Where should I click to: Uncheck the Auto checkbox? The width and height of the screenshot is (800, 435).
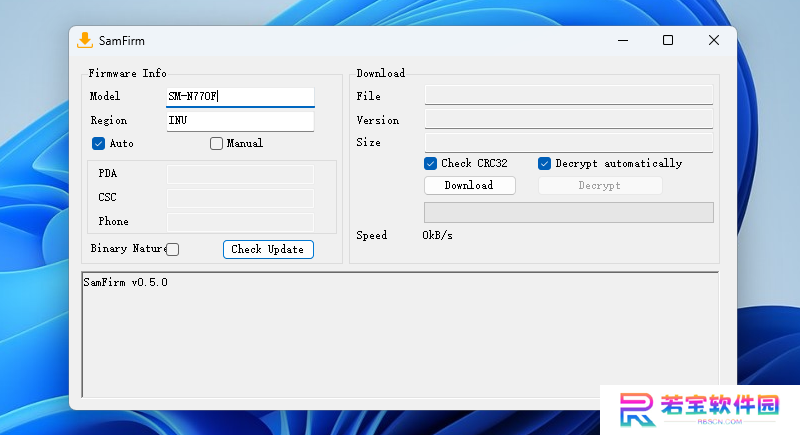tap(98, 144)
